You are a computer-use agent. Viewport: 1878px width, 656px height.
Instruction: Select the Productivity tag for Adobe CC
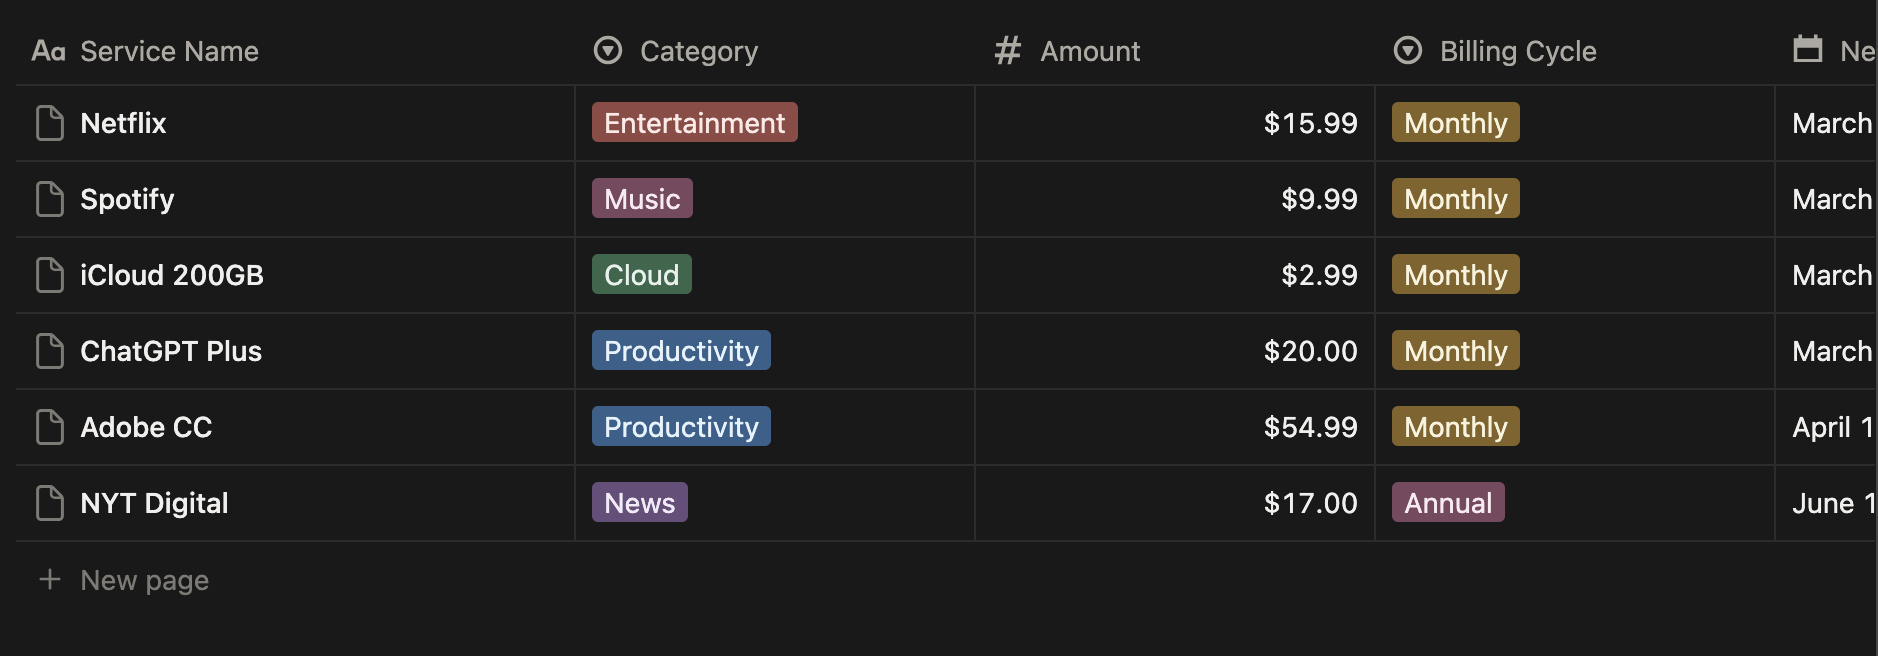[x=681, y=426]
